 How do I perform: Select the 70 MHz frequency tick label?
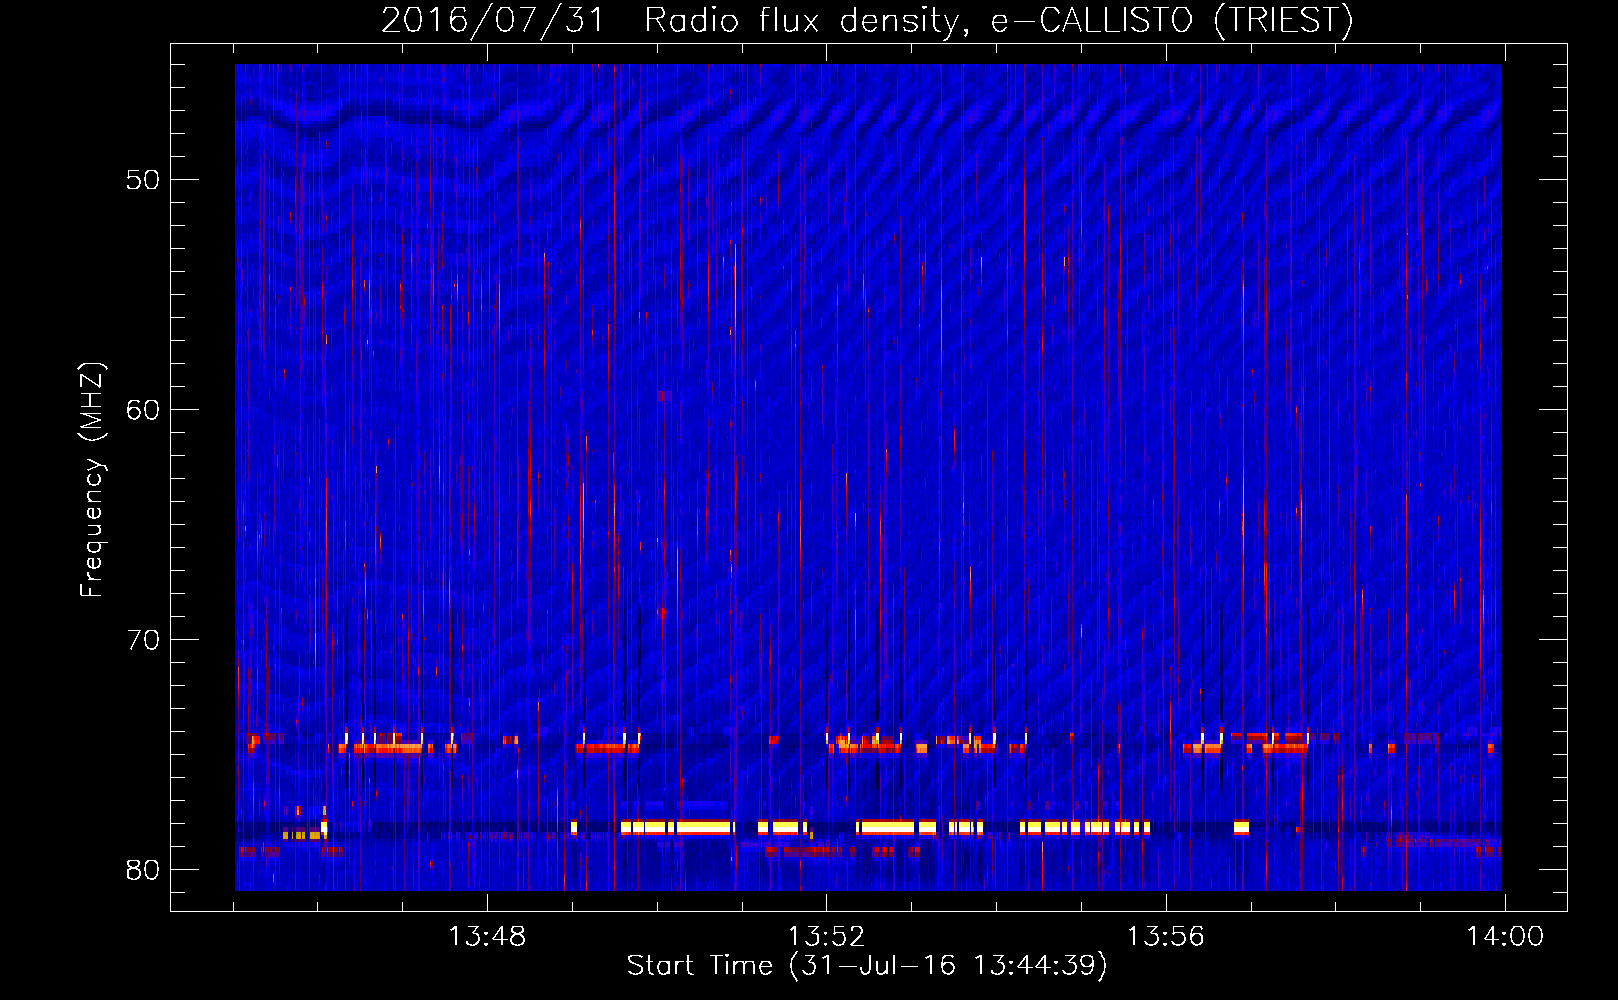click(143, 640)
